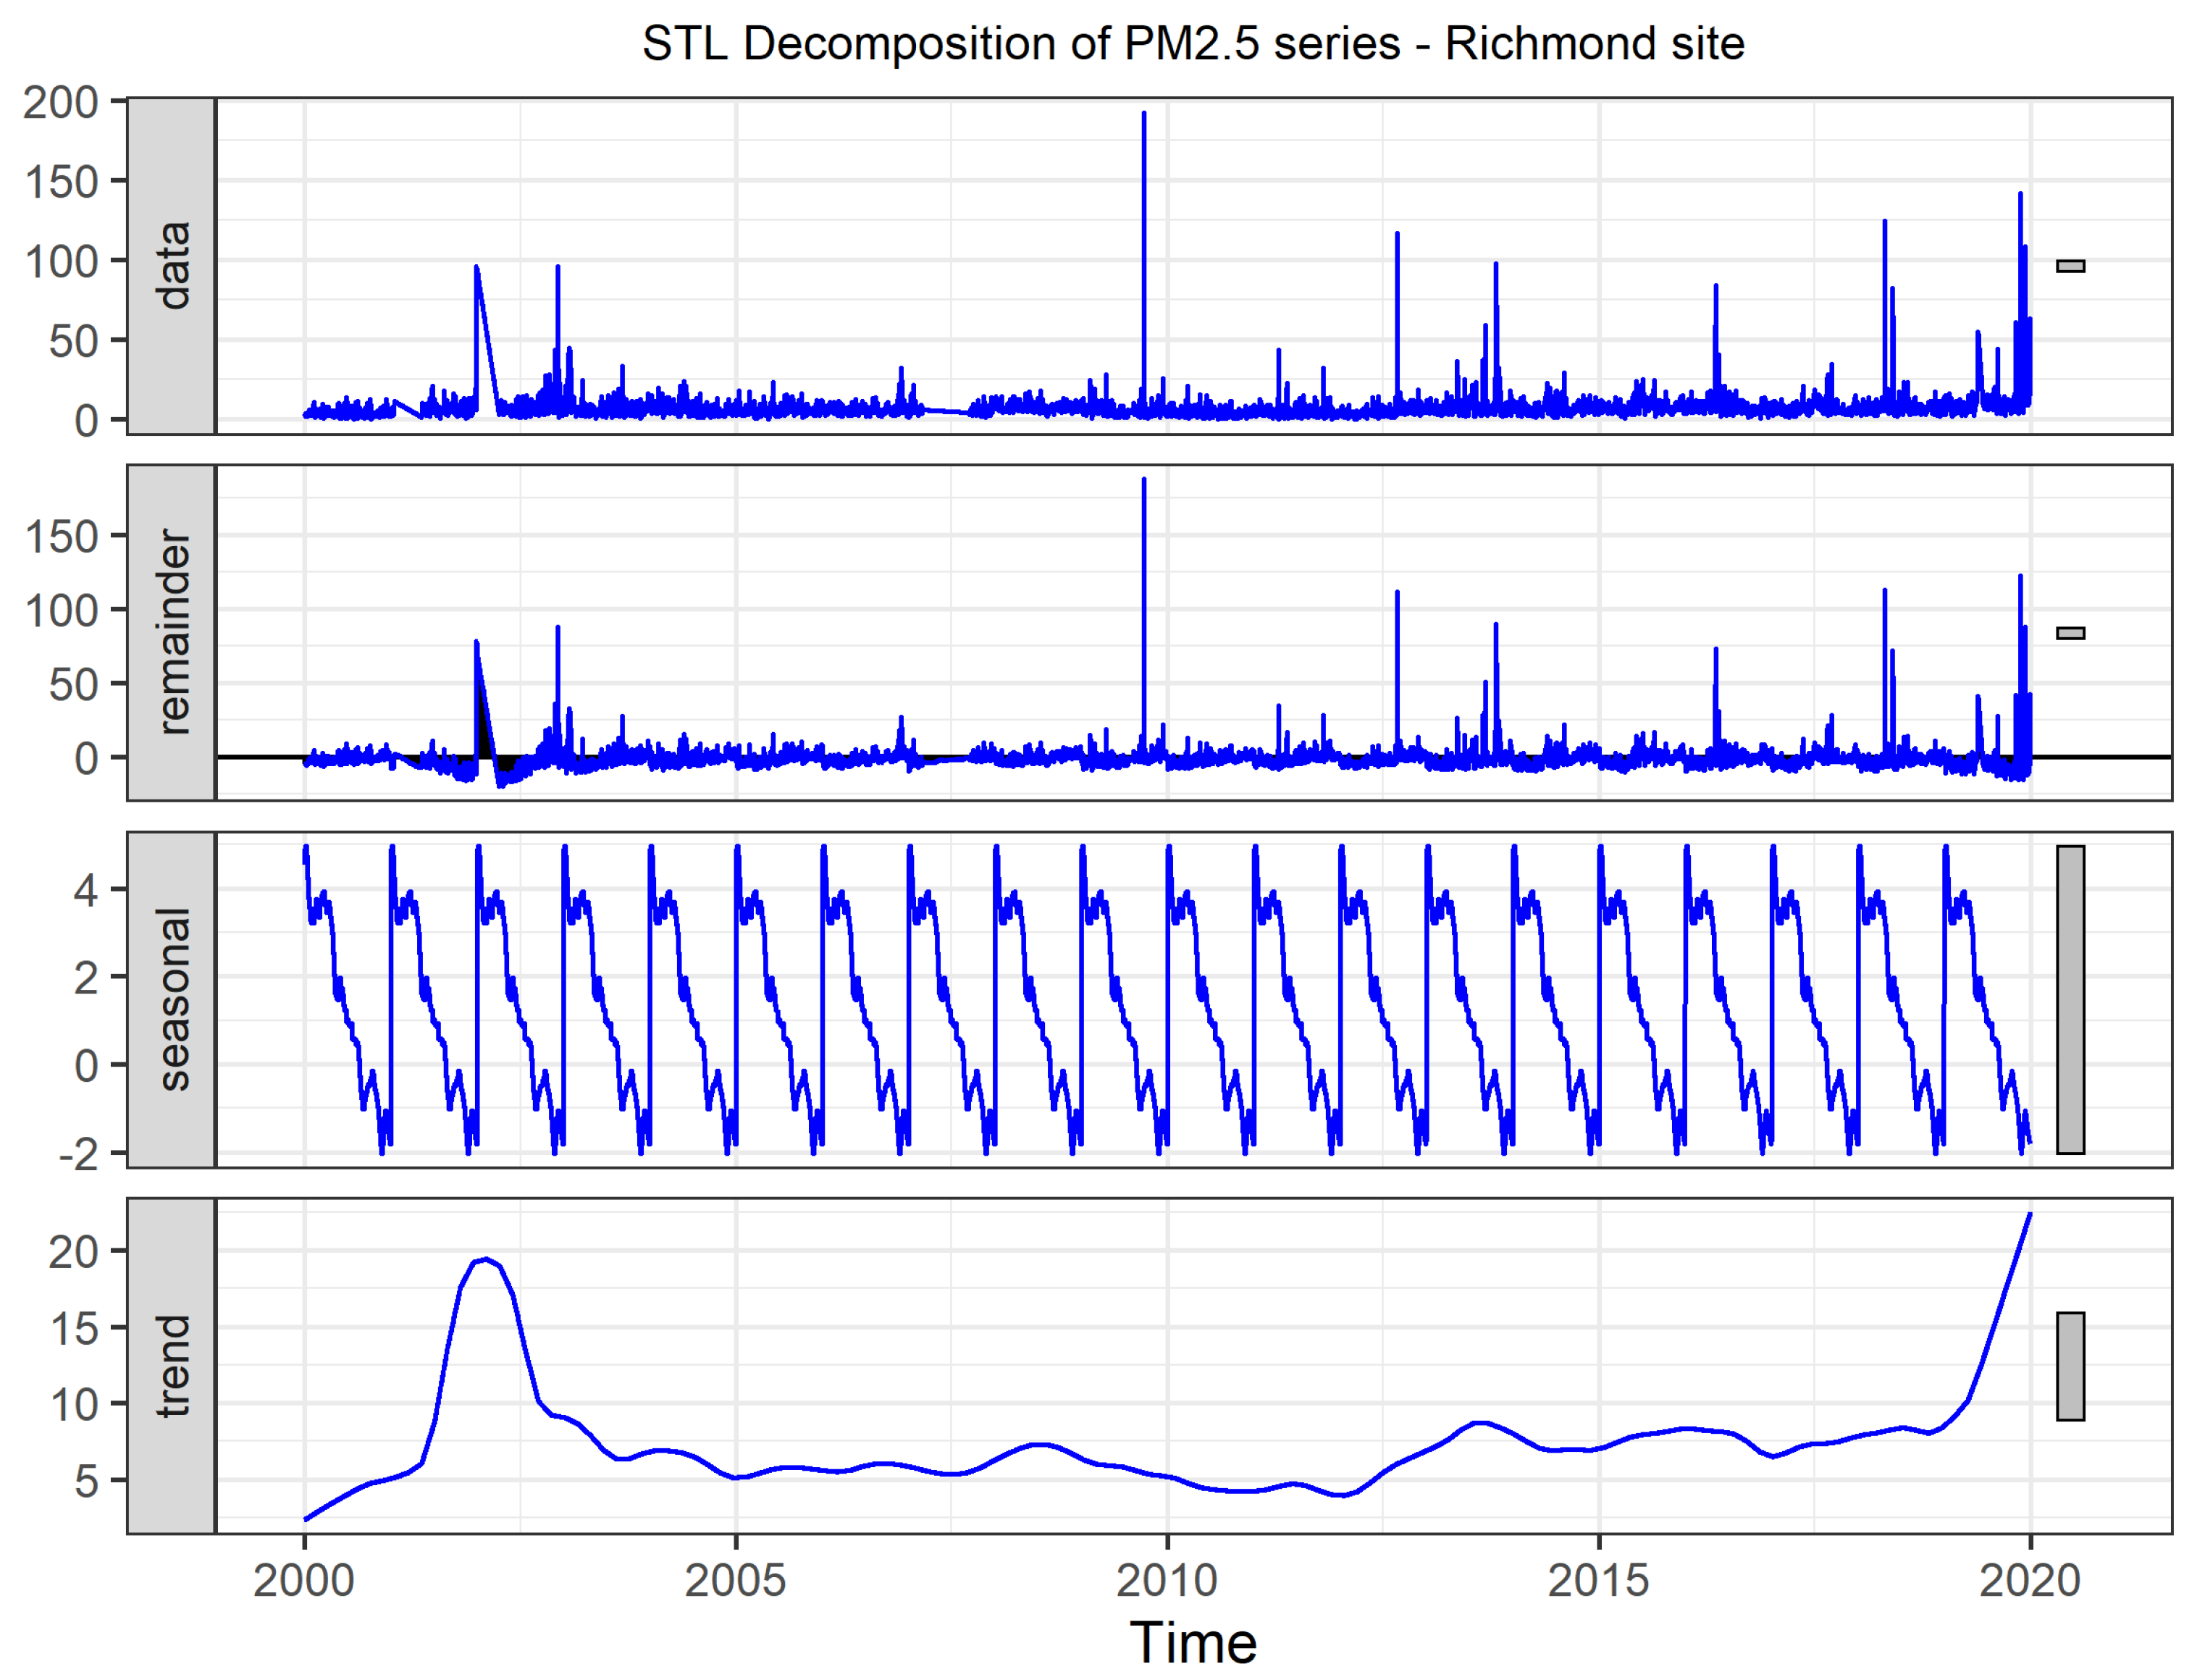Click the 2005 x-axis tick label
This screenshot has height=1680, width=2205.
(x=735, y=1581)
